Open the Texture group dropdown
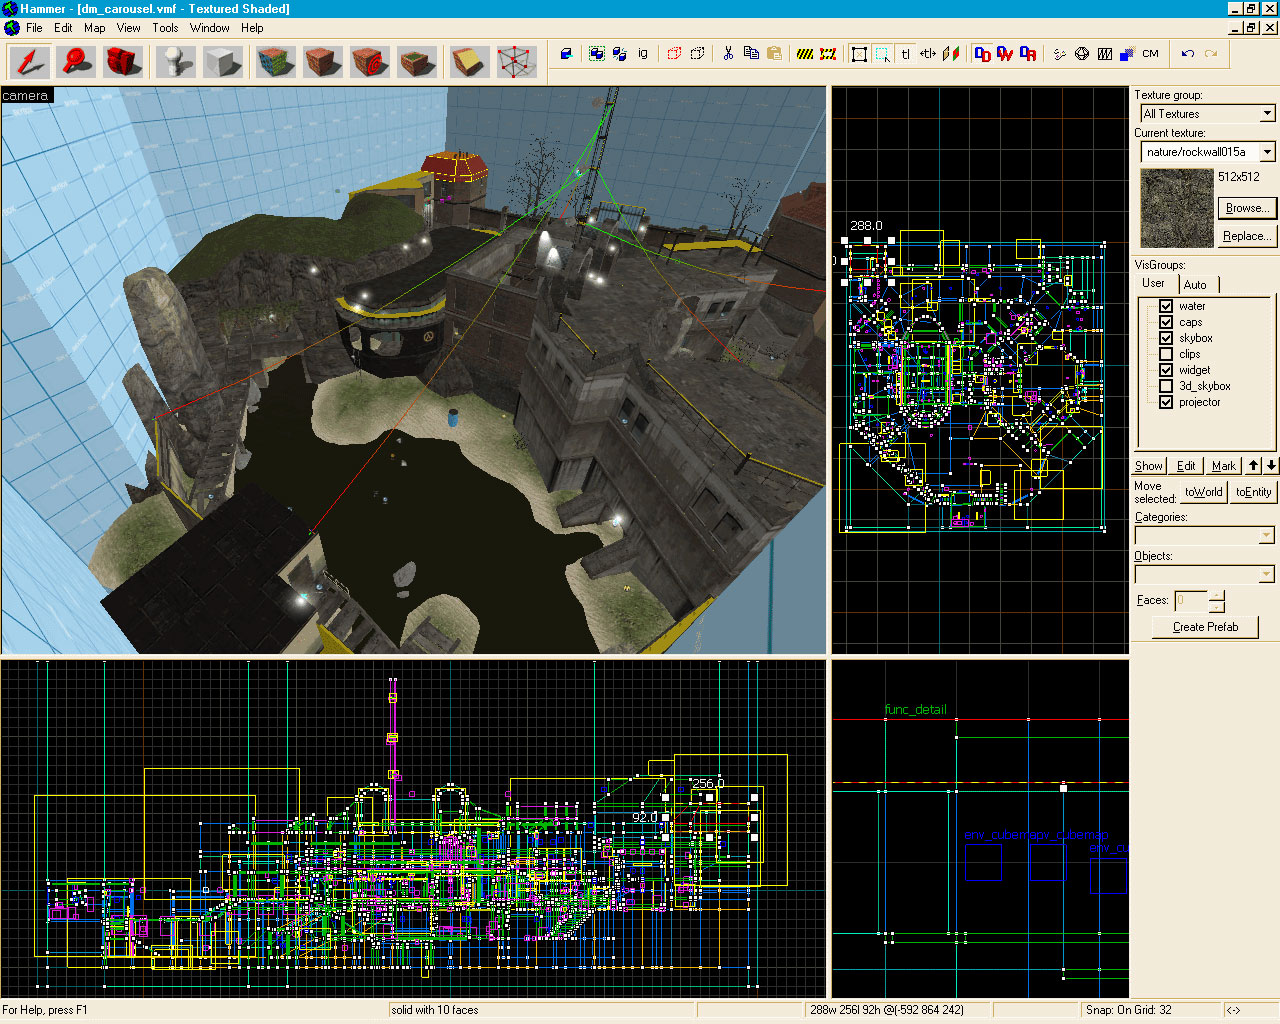The image size is (1280, 1024). pyautogui.click(x=1268, y=113)
